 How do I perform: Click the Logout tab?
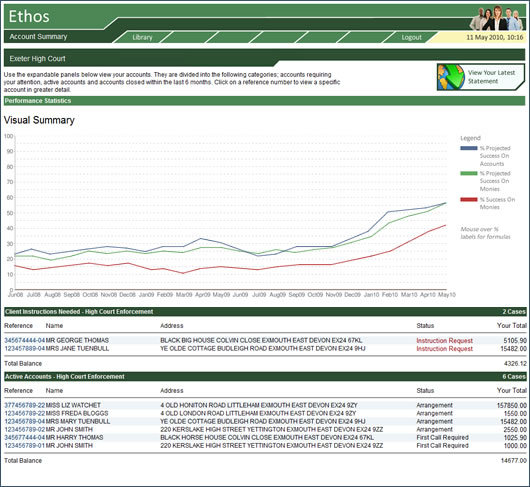click(x=411, y=37)
